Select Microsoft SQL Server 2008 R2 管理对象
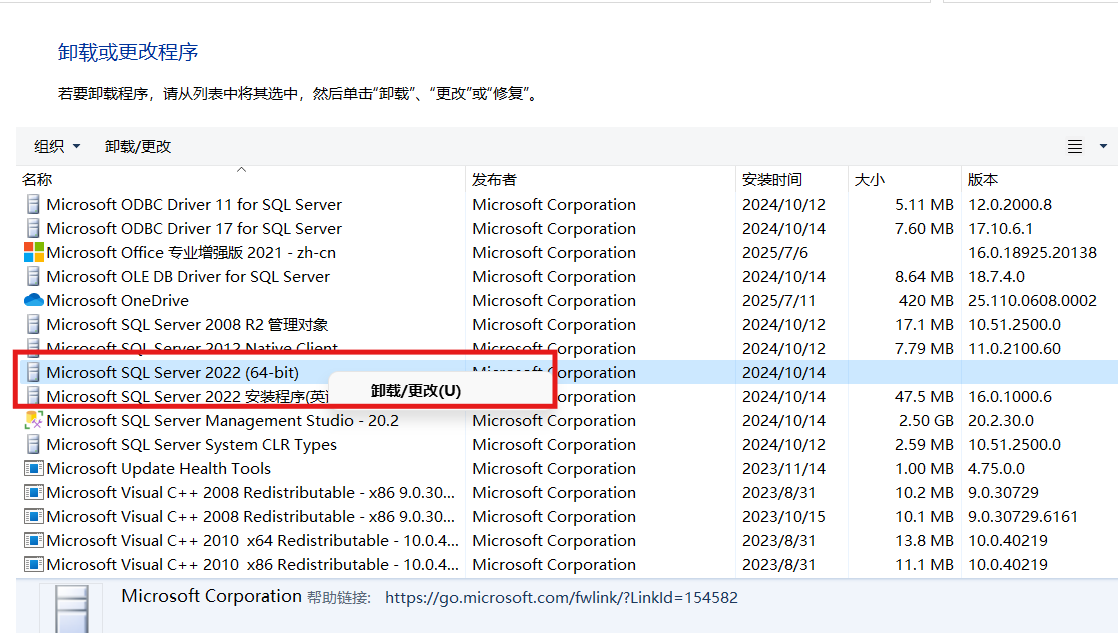The image size is (1118, 633). point(188,324)
